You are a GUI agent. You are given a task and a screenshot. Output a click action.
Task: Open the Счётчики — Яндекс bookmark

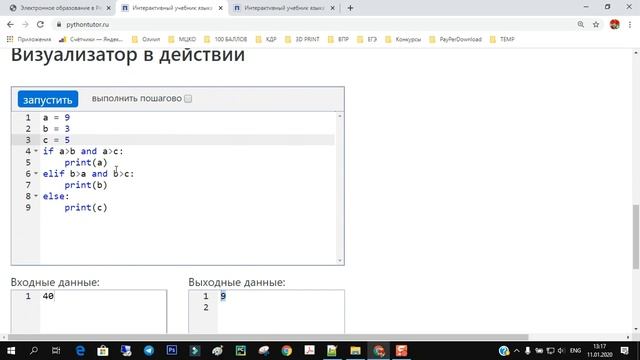(x=91, y=39)
